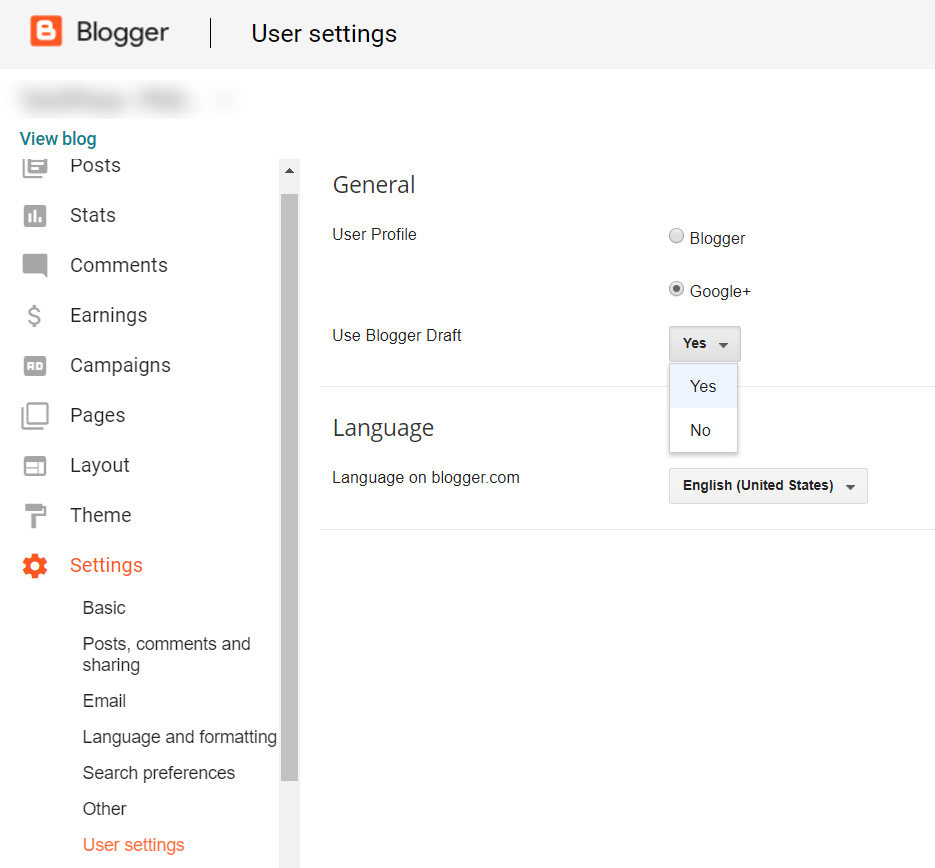
Task: Click the Pages icon in sidebar
Action: (35, 415)
